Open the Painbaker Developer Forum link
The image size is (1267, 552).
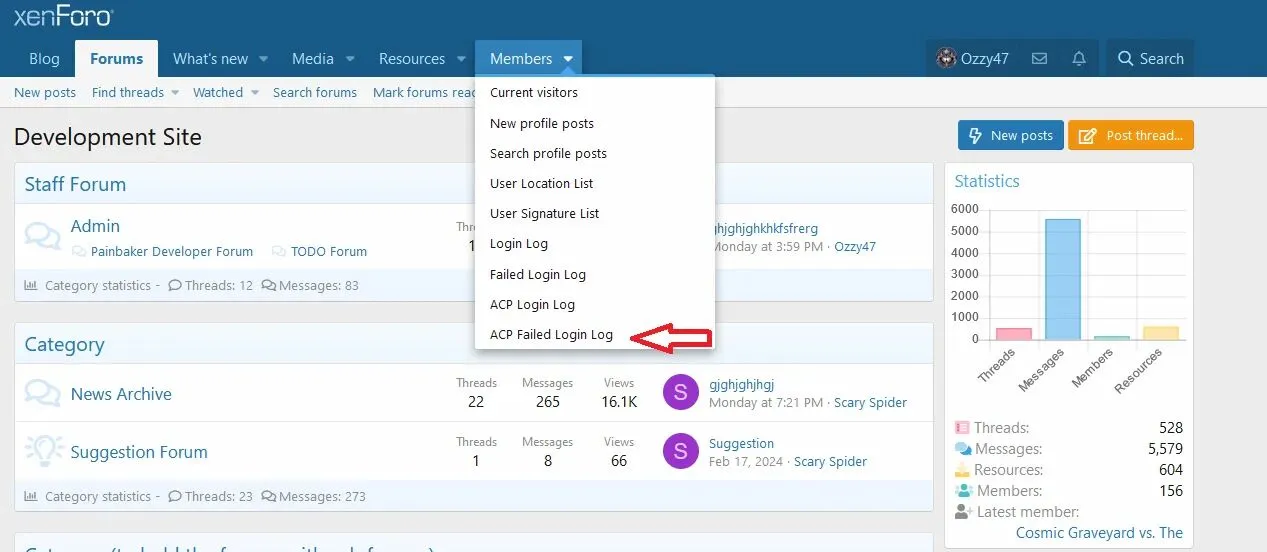pos(171,252)
